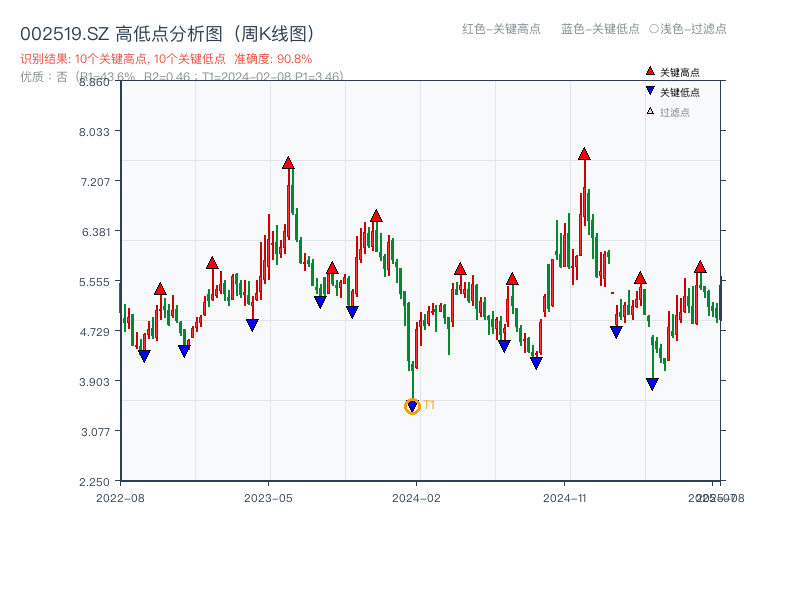Click the y-axis label 6.381
Viewport: 800px width, 600px height.
click(x=96, y=232)
